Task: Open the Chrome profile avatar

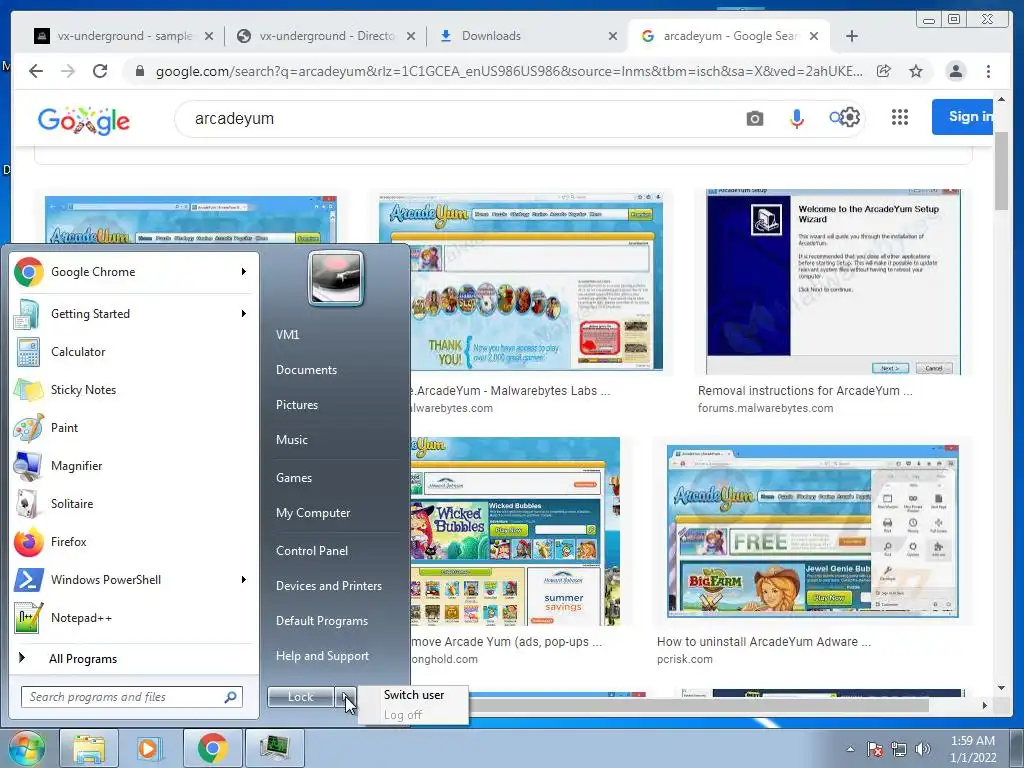Action: (955, 71)
